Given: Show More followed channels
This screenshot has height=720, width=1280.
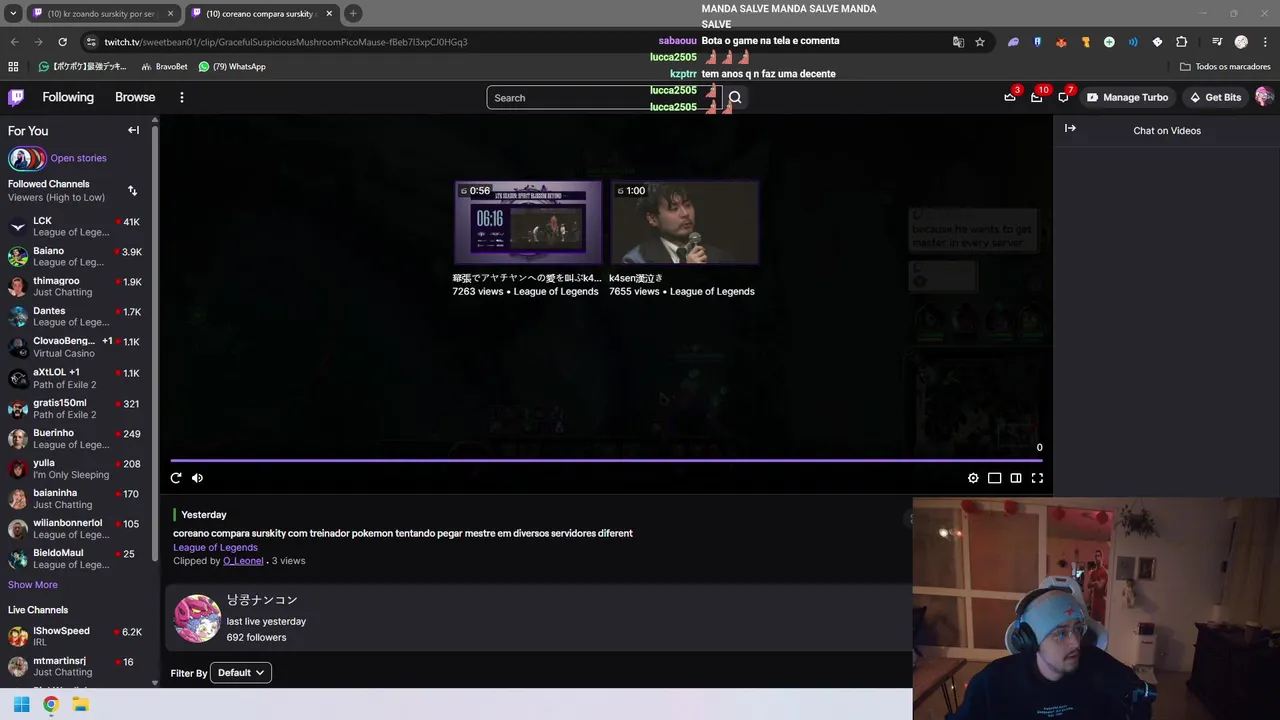Looking at the screenshot, I should pyautogui.click(x=33, y=585).
